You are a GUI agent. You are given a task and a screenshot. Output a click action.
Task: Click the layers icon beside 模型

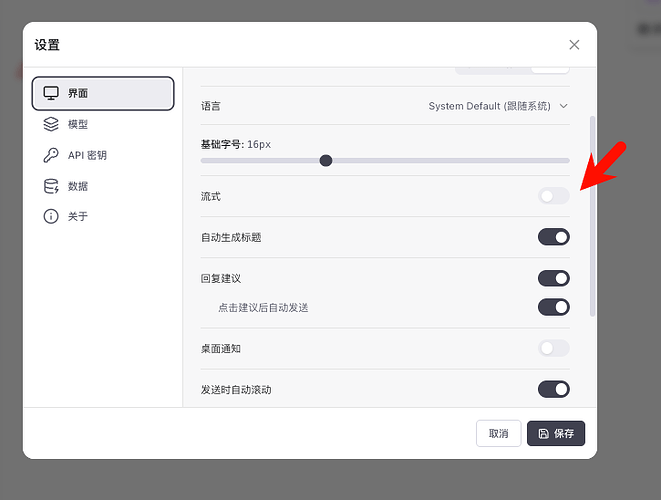pyautogui.click(x=51, y=124)
